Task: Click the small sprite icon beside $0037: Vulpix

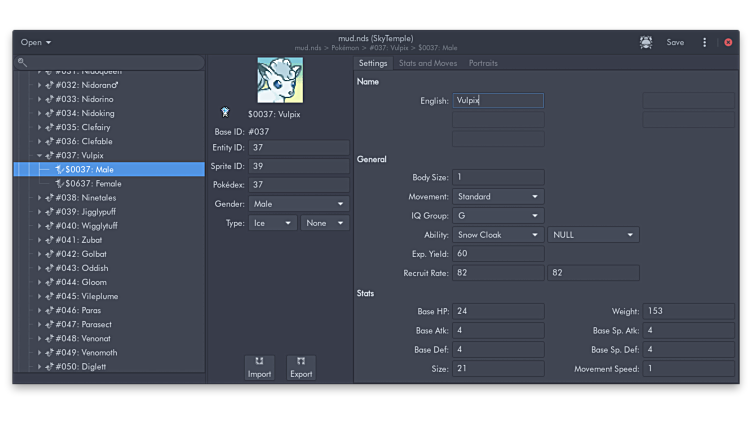Action: (x=225, y=113)
